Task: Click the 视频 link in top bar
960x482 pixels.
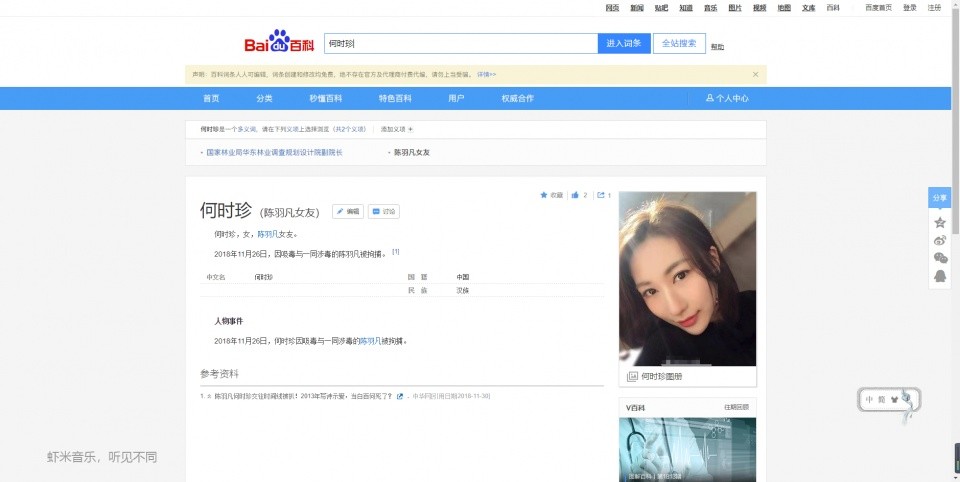Action: click(x=759, y=8)
